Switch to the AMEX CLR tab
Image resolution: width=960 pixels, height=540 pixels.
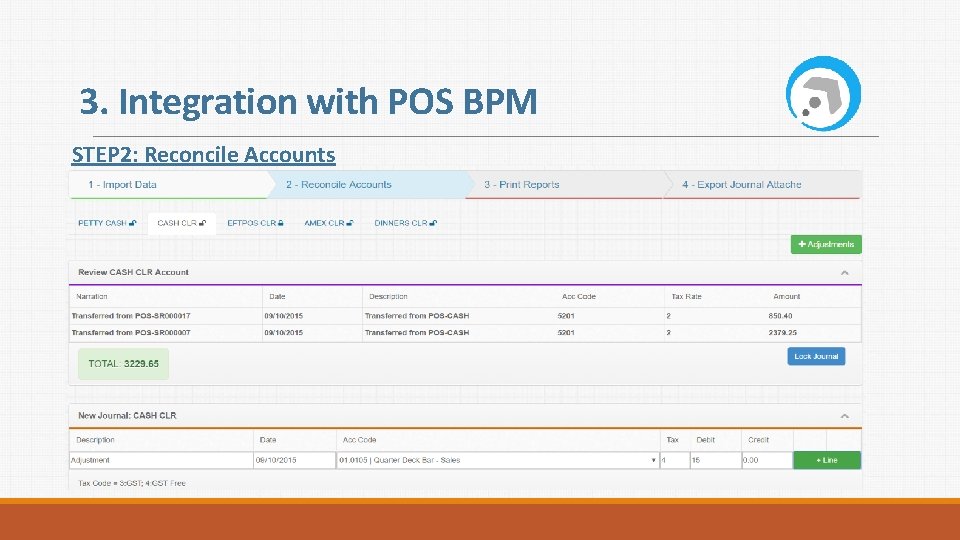(x=328, y=223)
